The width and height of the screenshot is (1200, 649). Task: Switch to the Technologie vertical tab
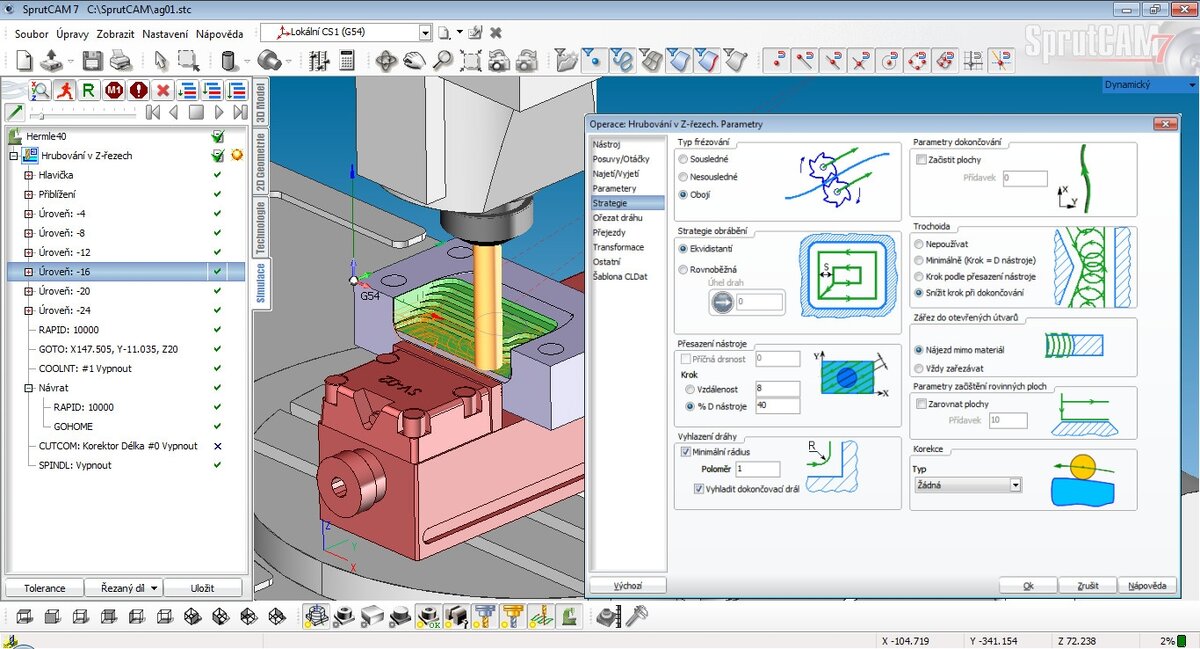[260, 228]
